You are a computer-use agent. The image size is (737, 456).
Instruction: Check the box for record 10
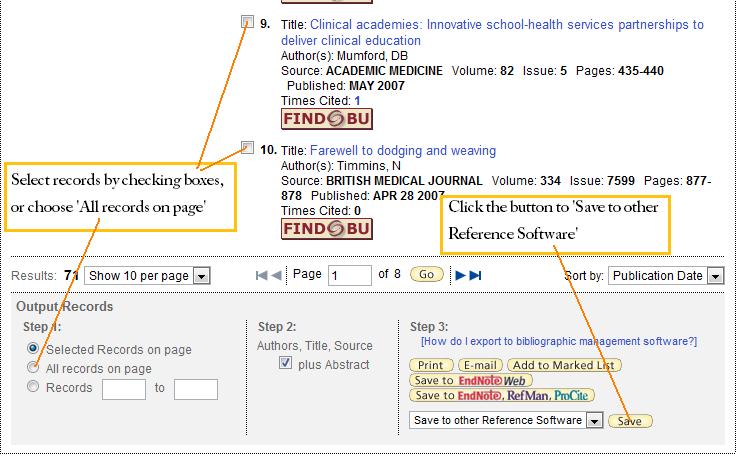pyautogui.click(x=247, y=148)
